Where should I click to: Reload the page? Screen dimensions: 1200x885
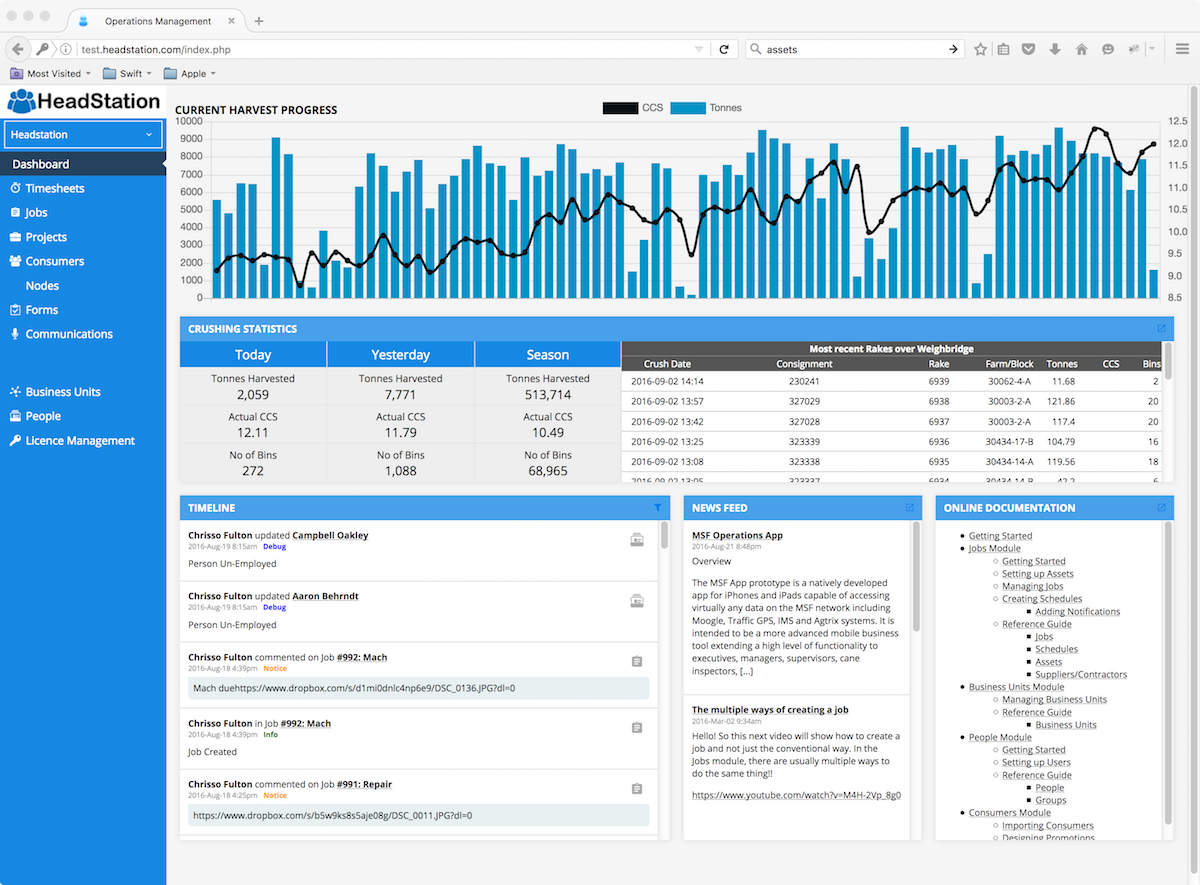(723, 49)
